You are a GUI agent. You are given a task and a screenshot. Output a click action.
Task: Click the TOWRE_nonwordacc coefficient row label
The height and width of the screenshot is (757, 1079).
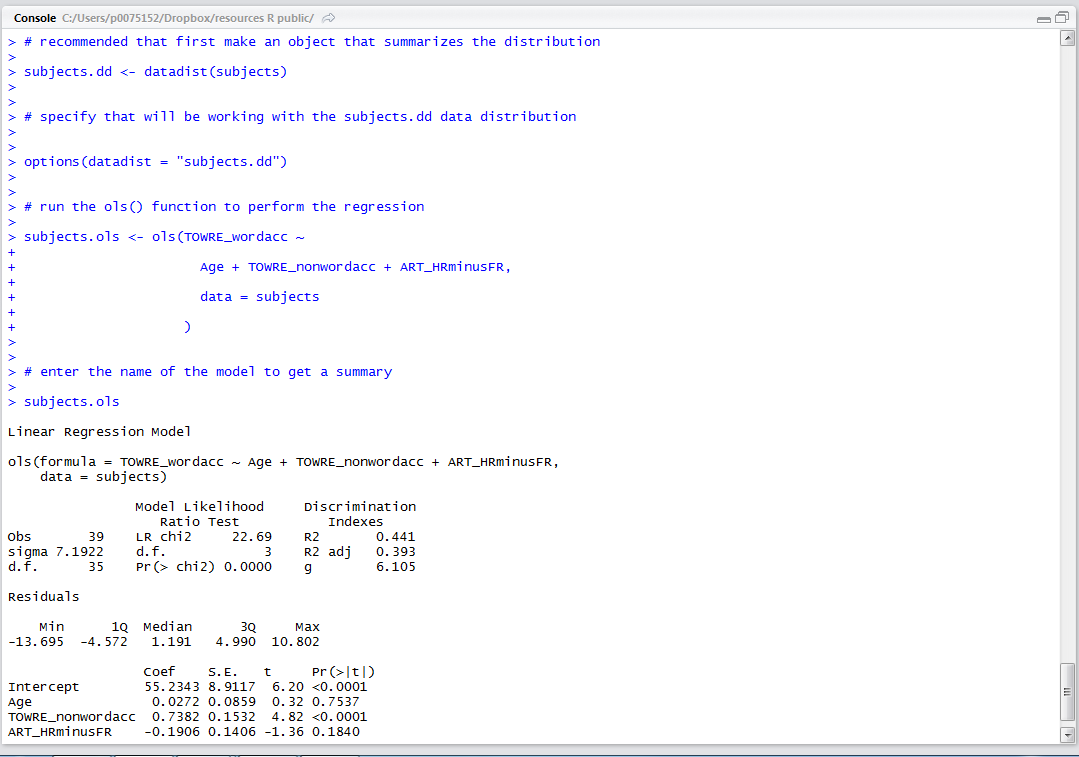(71, 717)
